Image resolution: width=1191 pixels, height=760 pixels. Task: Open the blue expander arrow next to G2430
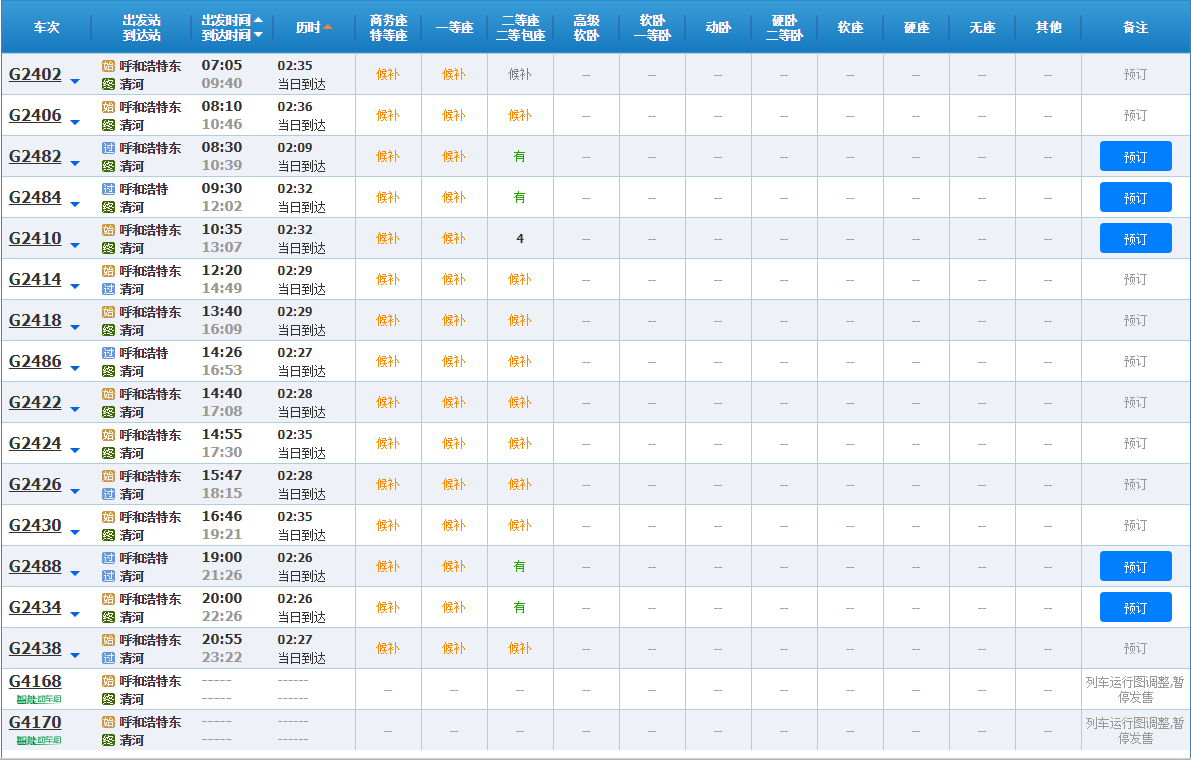75,532
